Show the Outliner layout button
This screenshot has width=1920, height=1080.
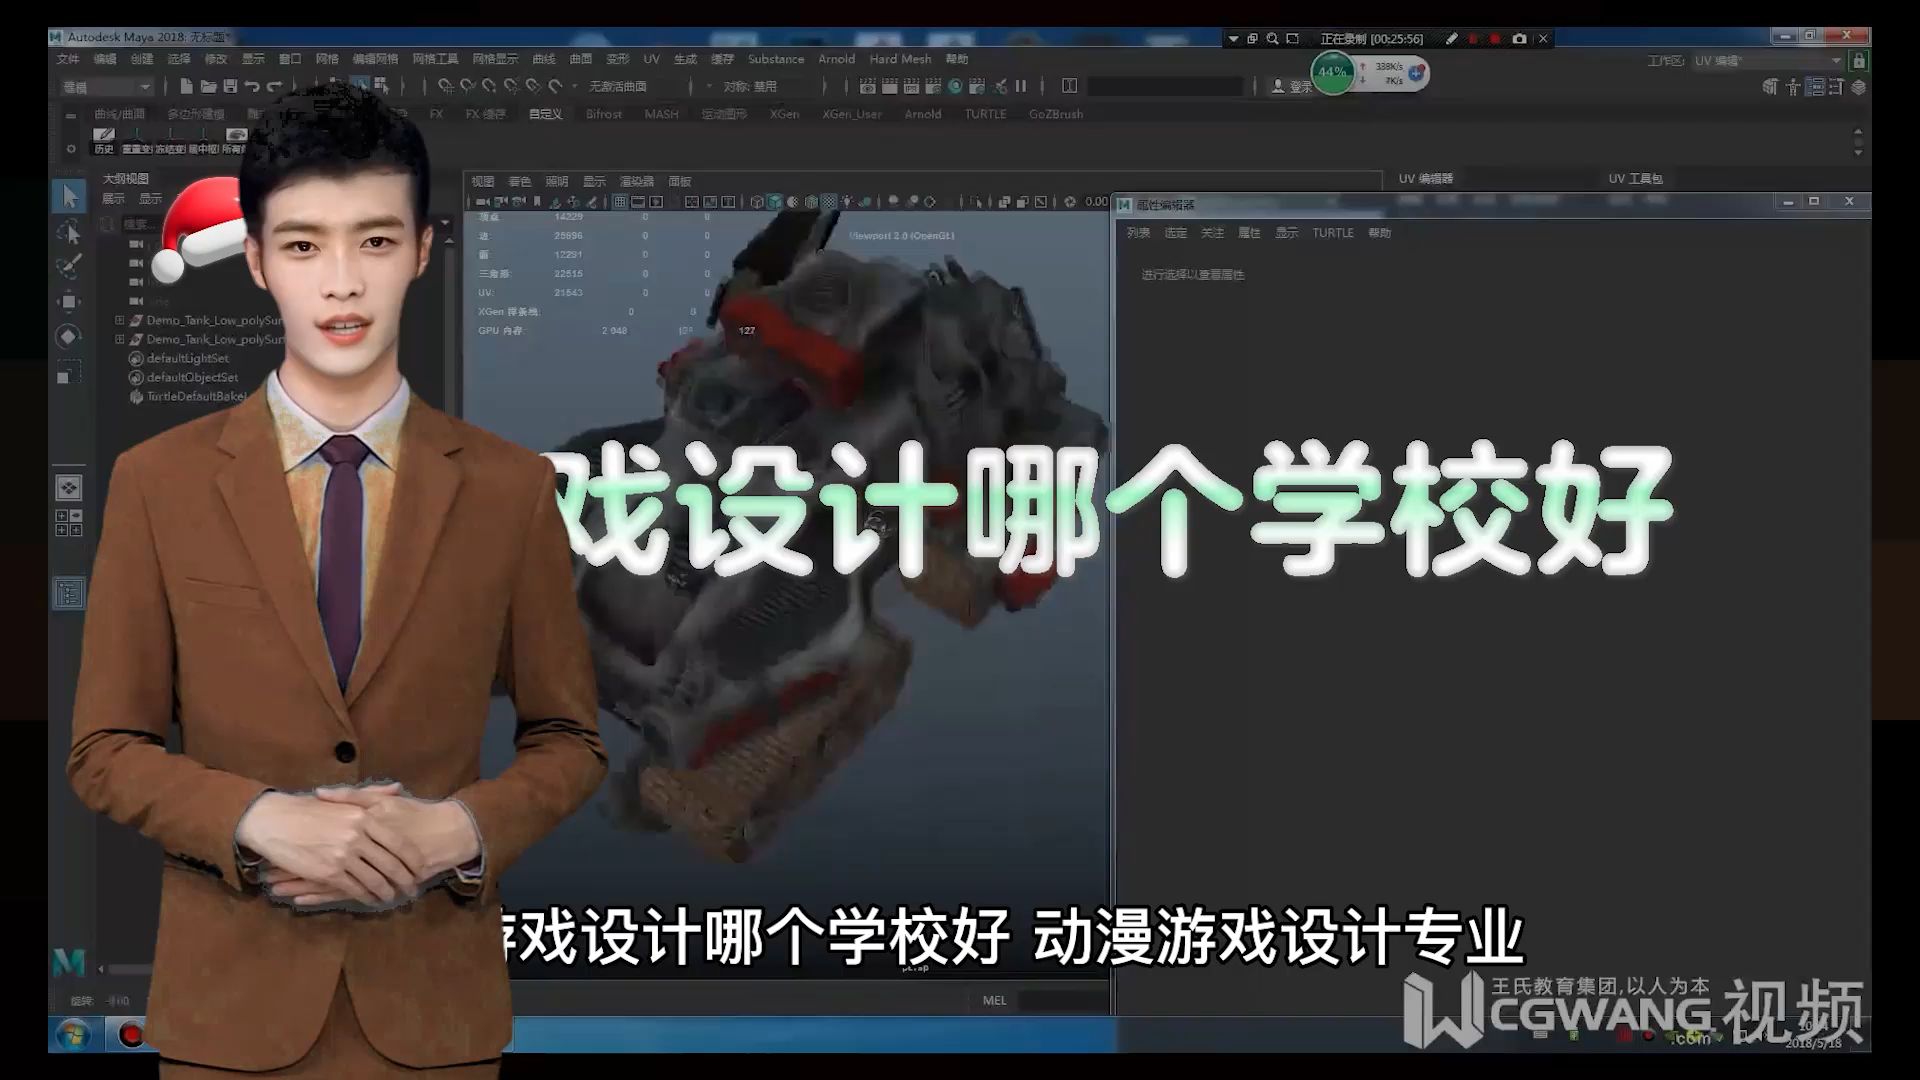69,593
